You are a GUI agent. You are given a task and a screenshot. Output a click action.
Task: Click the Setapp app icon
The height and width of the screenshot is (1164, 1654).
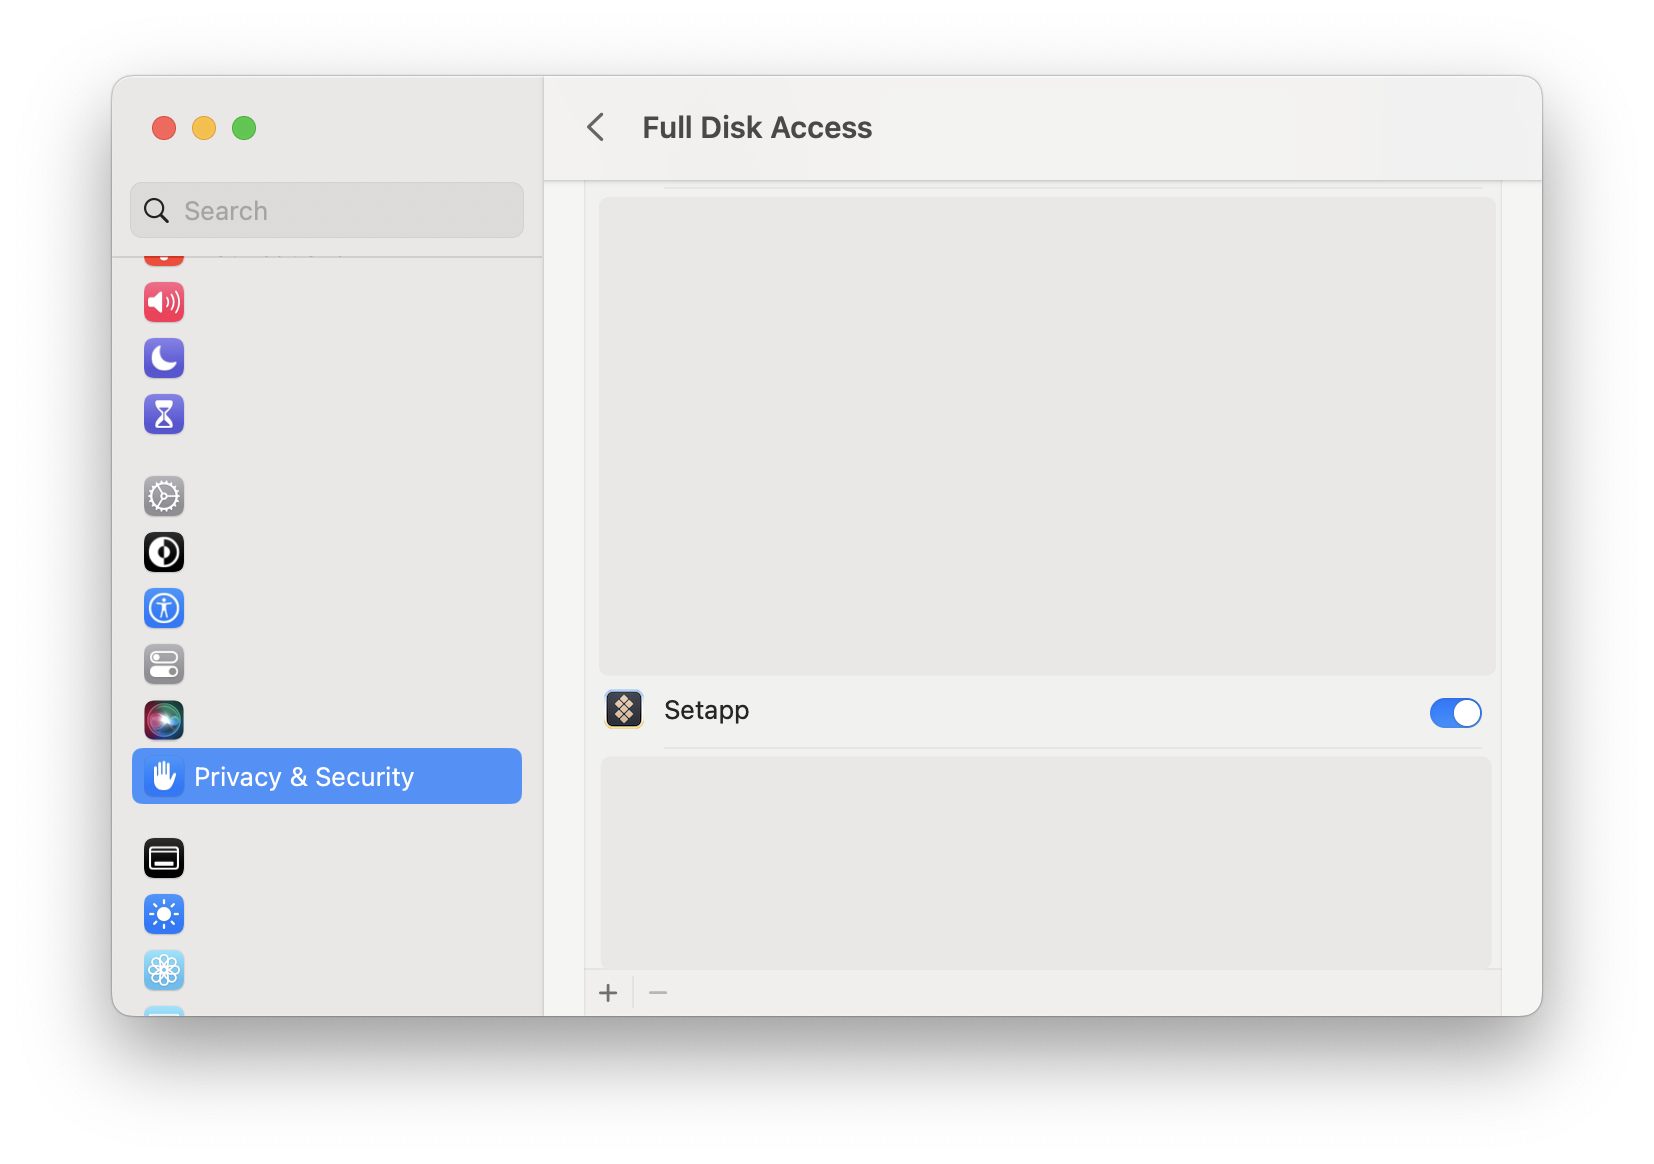click(624, 710)
